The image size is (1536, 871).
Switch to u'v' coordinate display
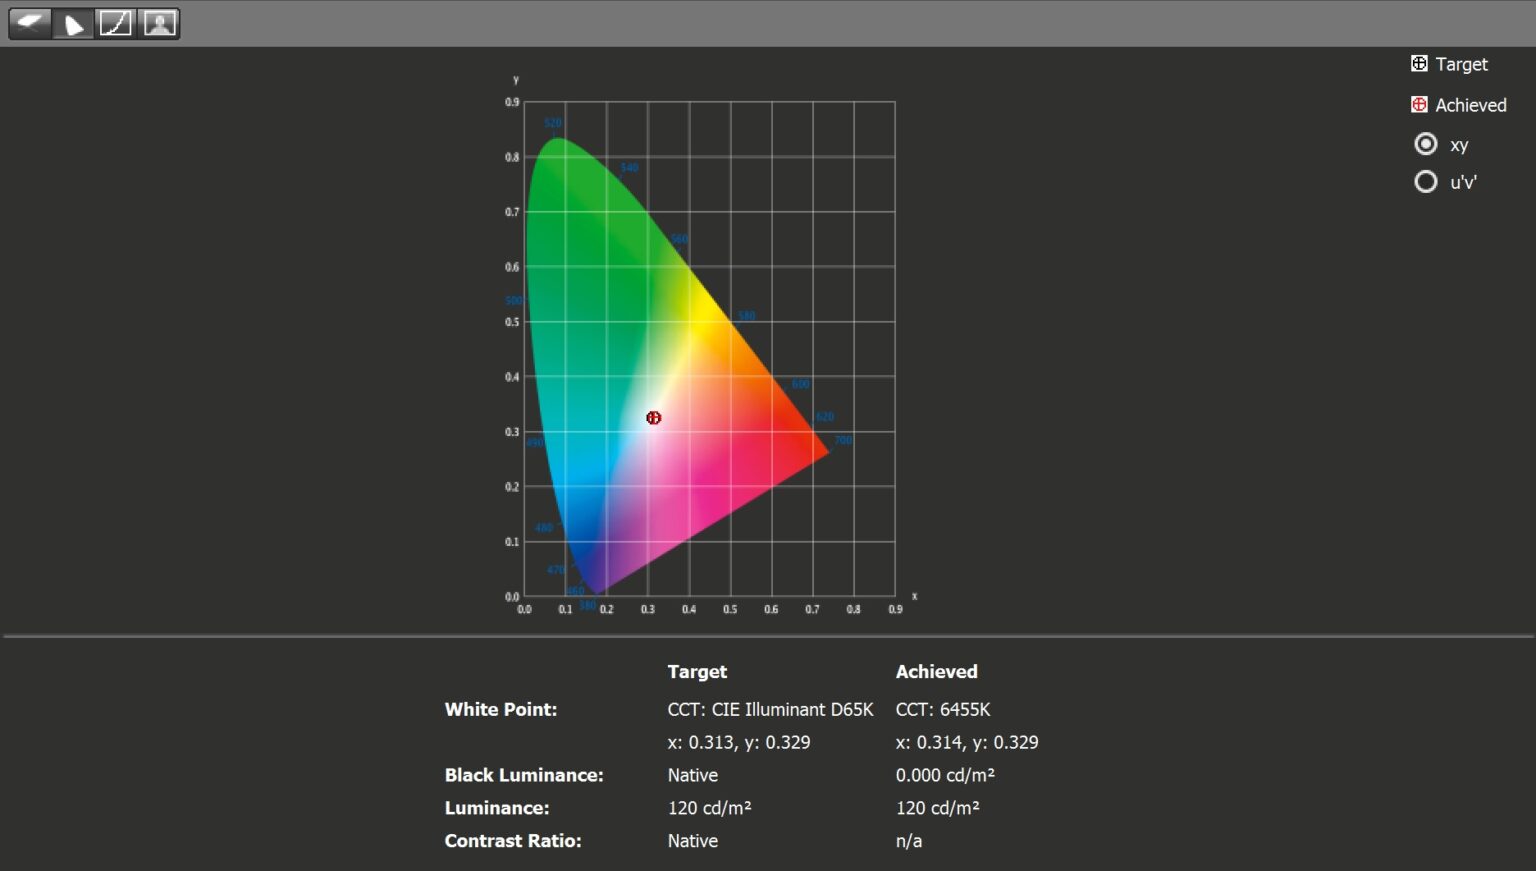click(x=1426, y=181)
